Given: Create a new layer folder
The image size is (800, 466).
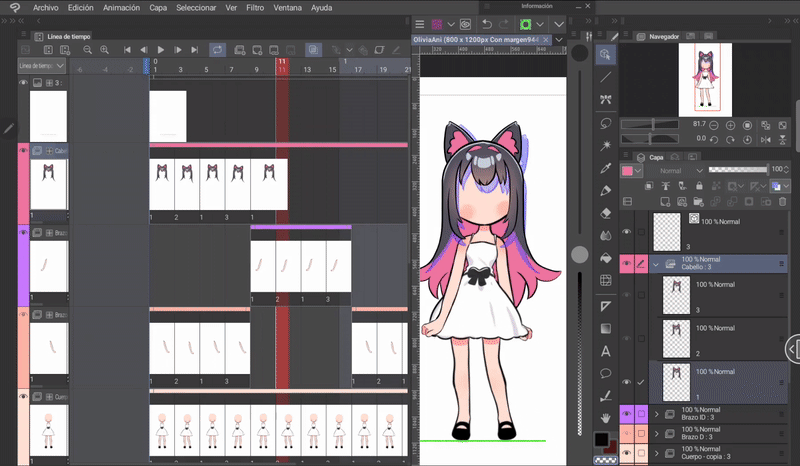Looking at the screenshot, I should tap(698, 202).
